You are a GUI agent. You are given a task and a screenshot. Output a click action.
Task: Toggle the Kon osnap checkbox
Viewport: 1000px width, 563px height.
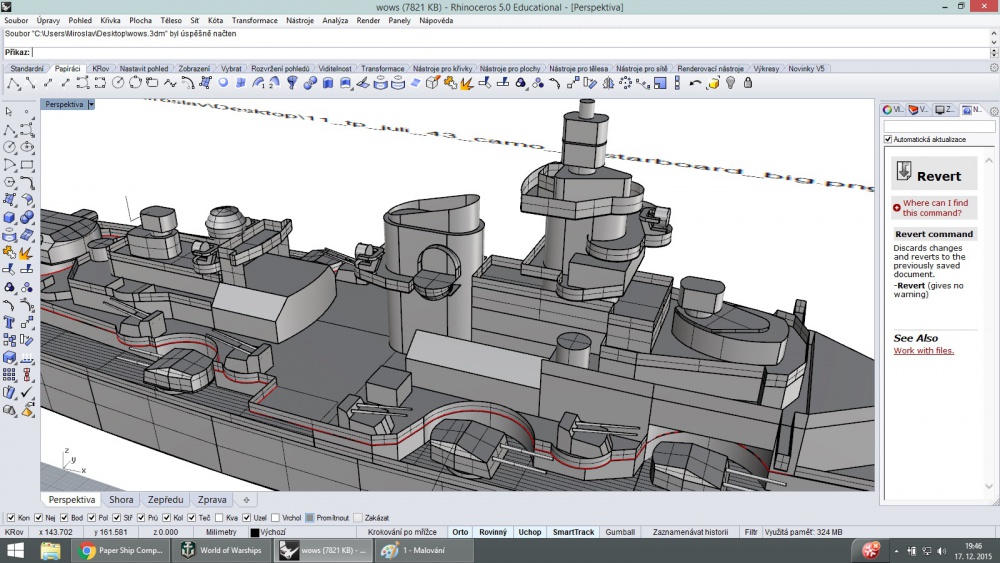point(11,518)
